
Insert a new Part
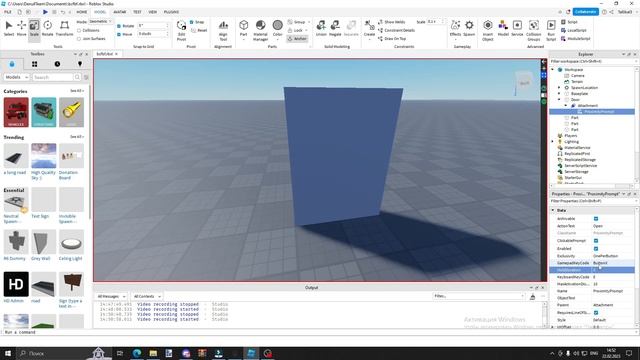[x=244, y=28]
